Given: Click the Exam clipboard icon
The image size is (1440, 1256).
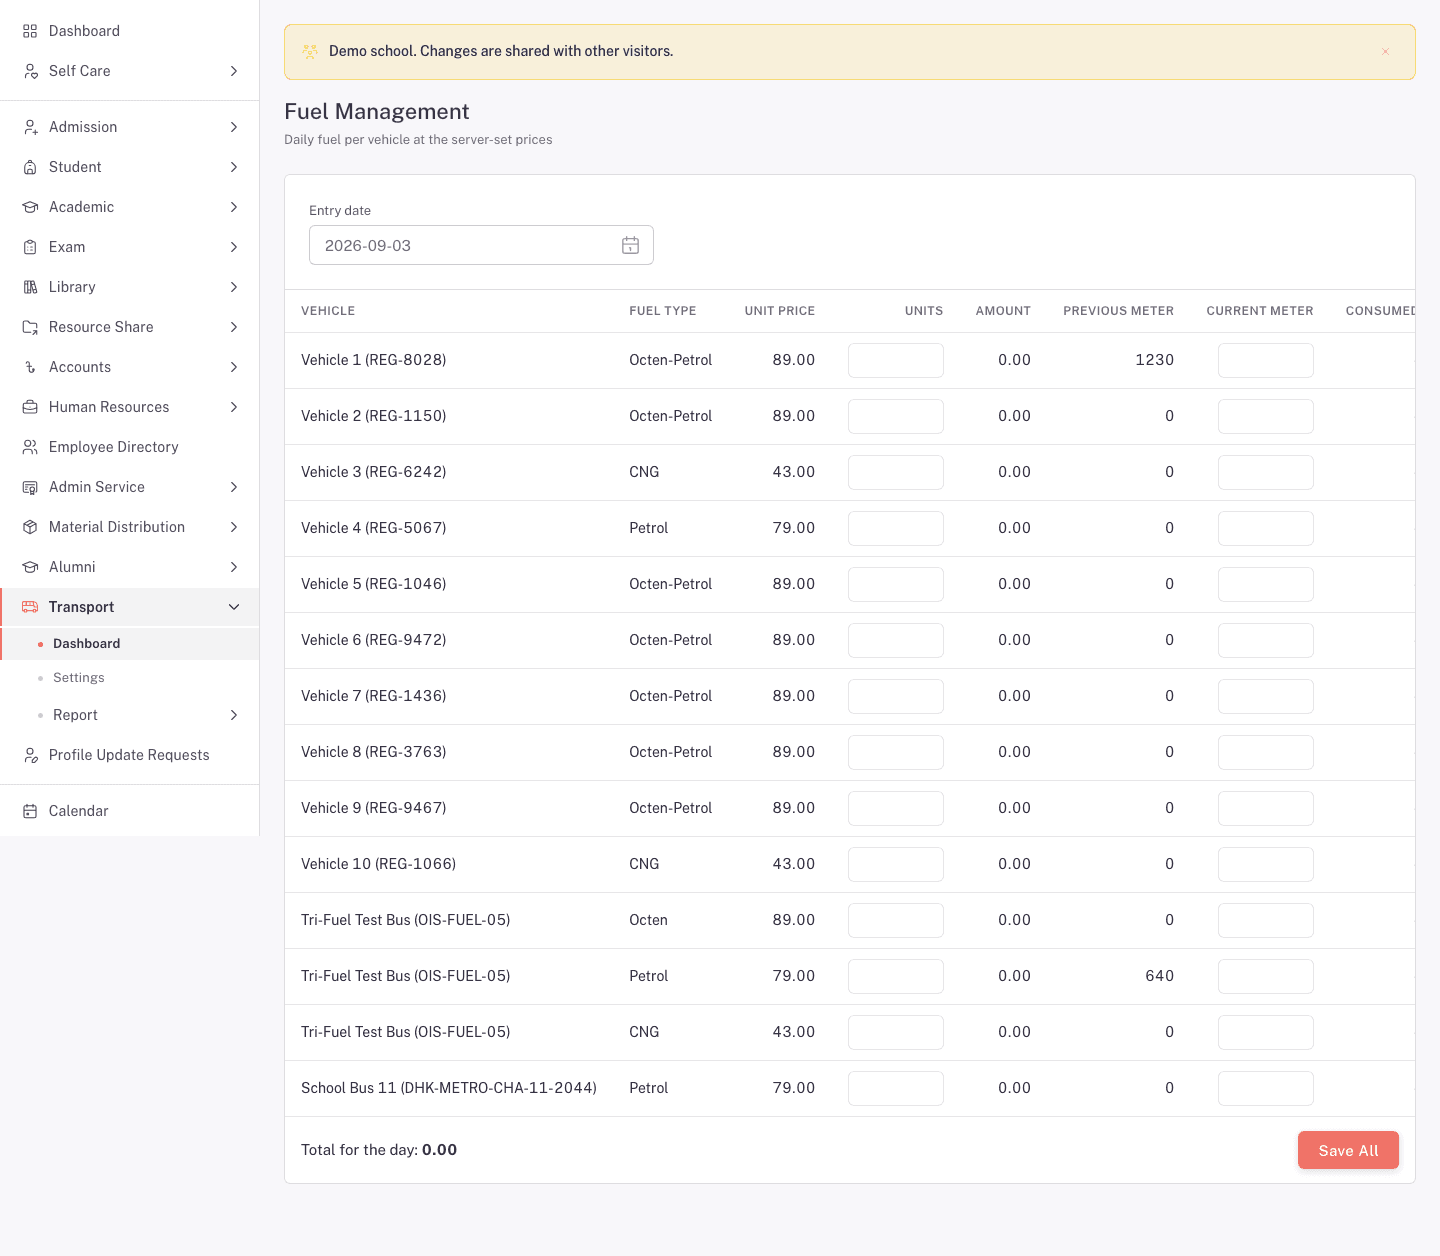Looking at the screenshot, I should (x=30, y=247).
